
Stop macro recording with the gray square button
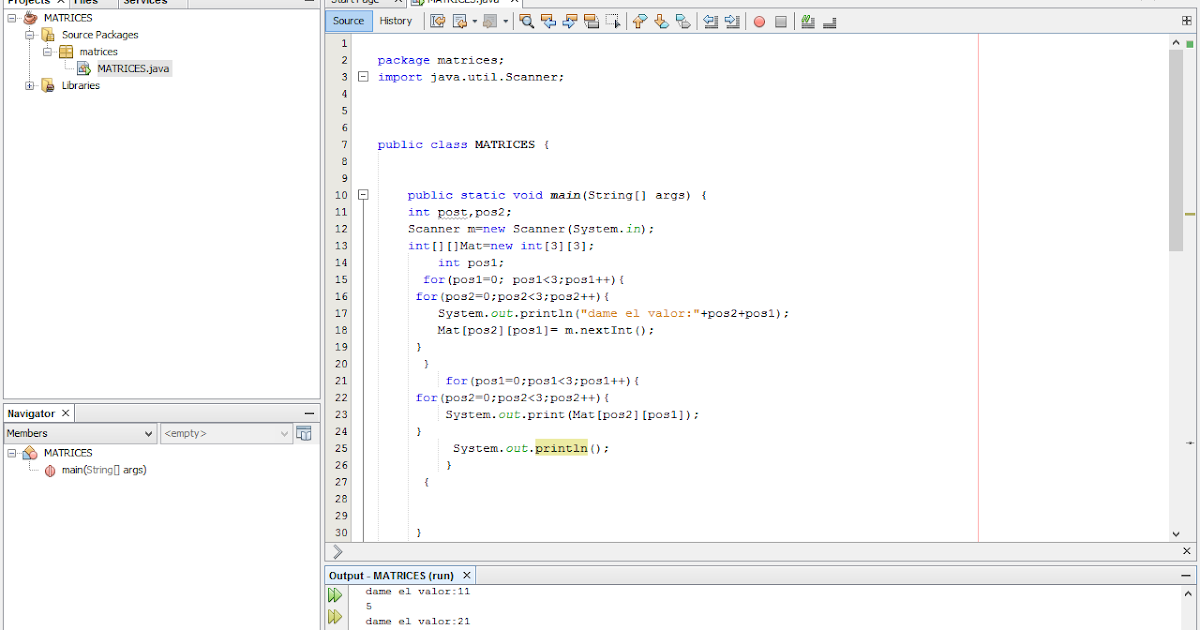tap(780, 21)
